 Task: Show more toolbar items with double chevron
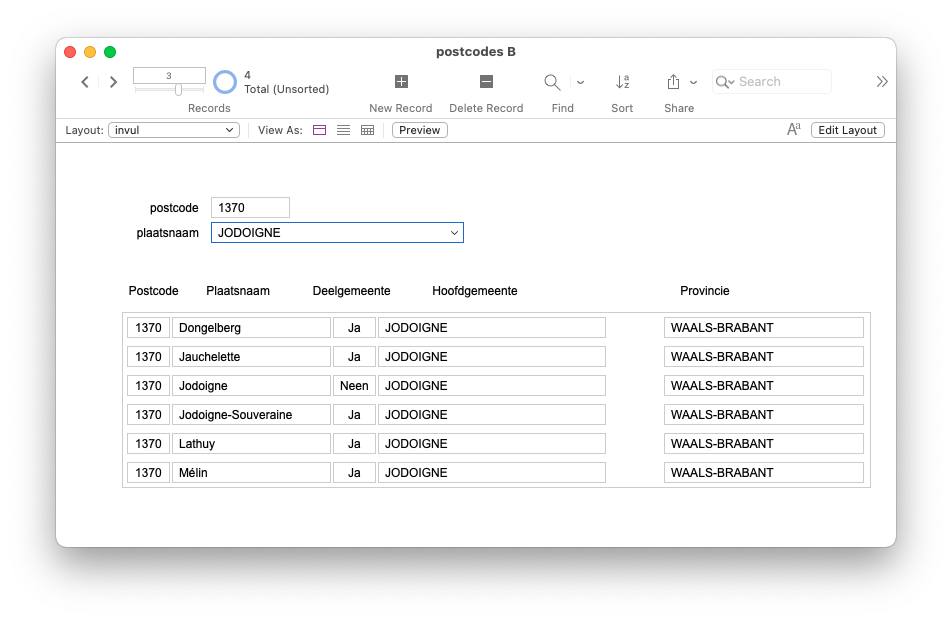tap(881, 82)
